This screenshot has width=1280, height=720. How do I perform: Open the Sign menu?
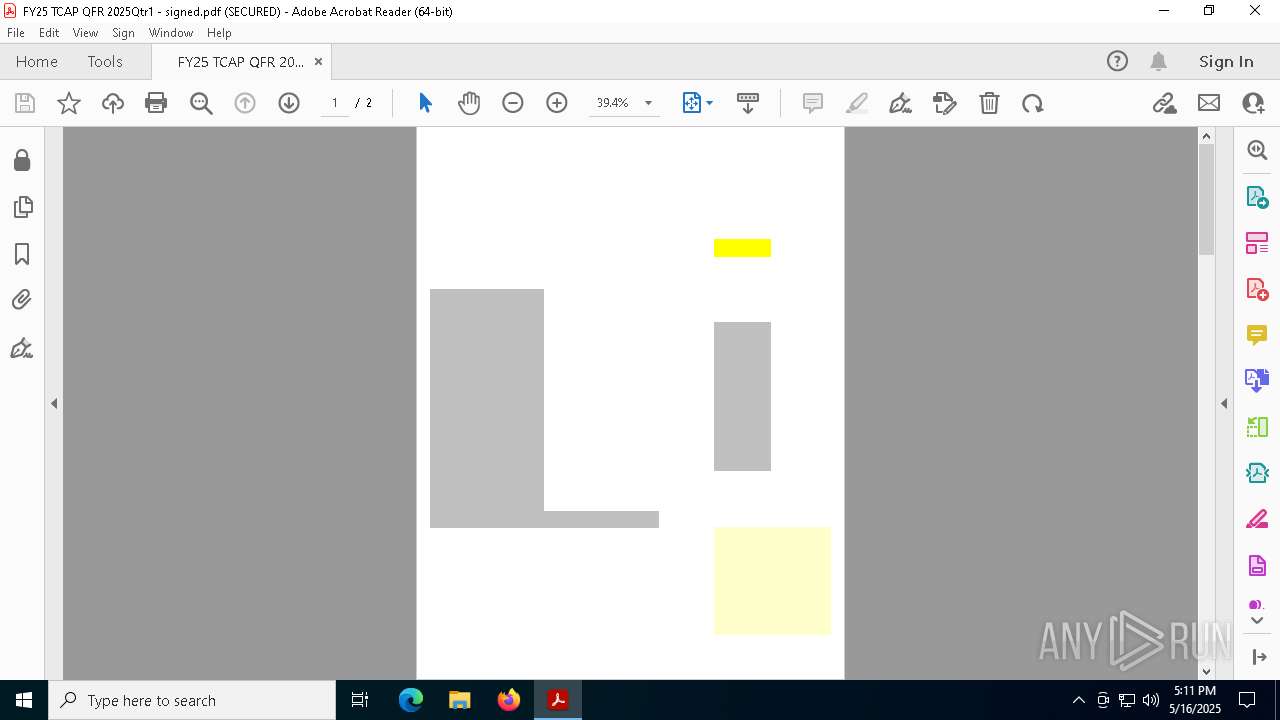pos(123,33)
